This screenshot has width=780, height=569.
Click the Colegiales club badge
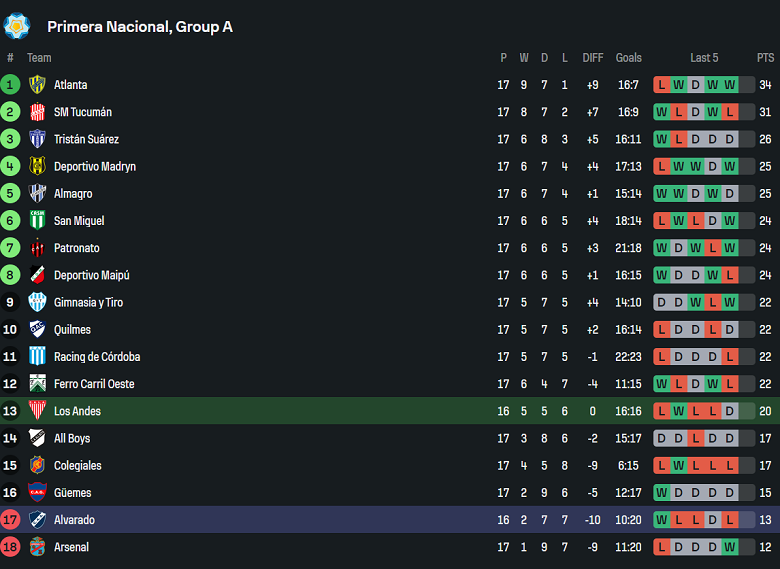coord(37,465)
